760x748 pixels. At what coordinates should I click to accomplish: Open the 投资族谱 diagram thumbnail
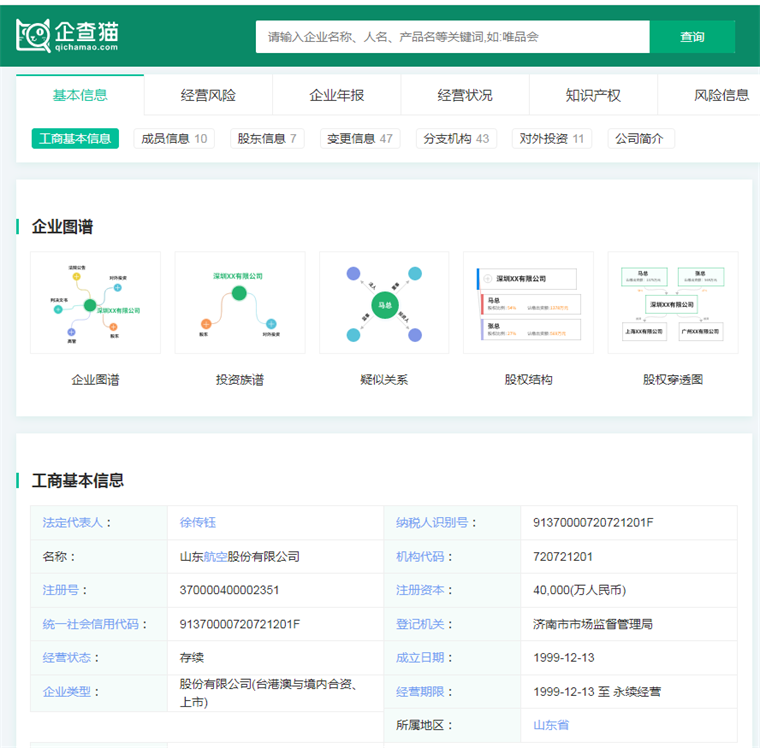(239, 302)
